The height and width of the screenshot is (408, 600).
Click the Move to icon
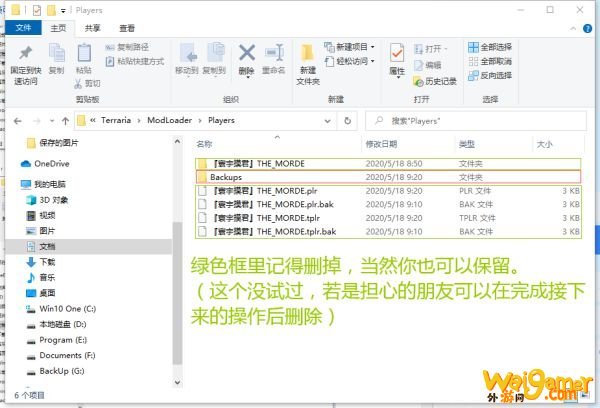(188, 52)
